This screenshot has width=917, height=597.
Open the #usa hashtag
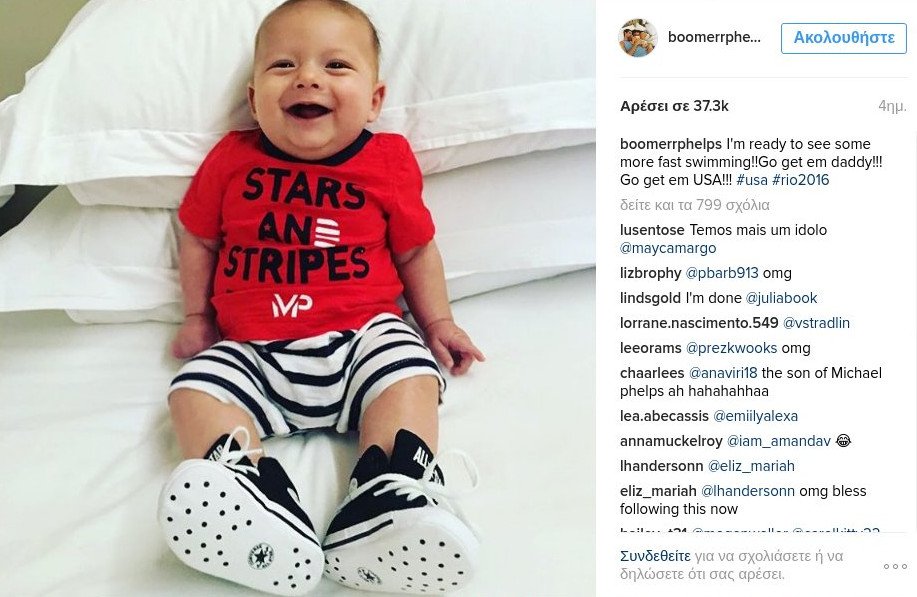[x=751, y=180]
